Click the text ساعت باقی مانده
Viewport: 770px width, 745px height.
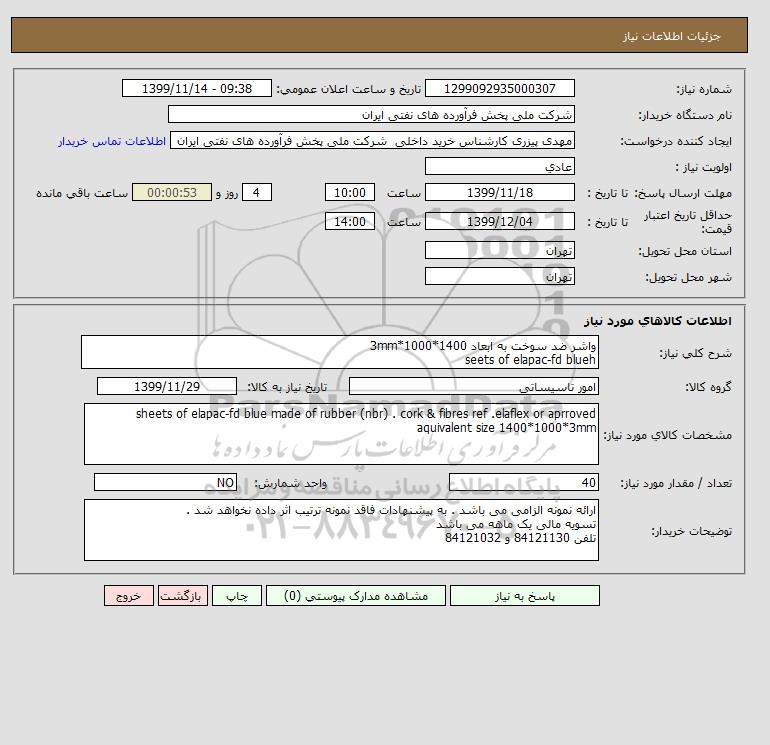(x=82, y=193)
